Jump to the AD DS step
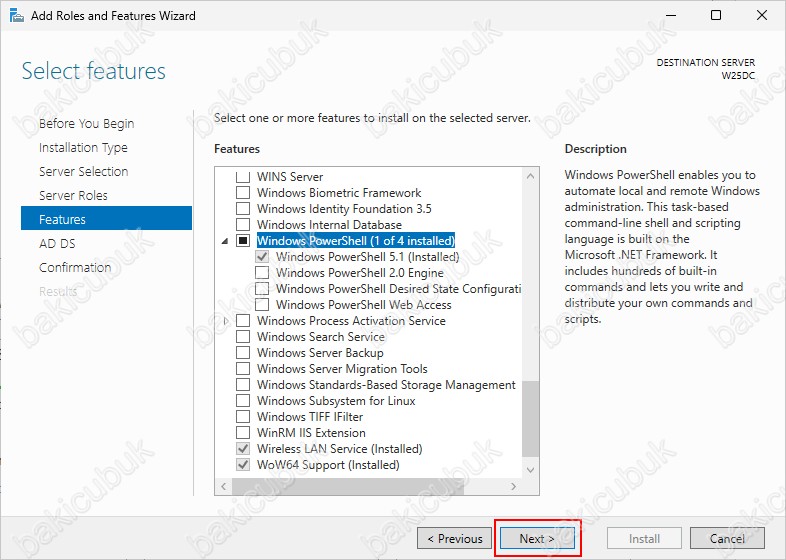 click(x=57, y=244)
